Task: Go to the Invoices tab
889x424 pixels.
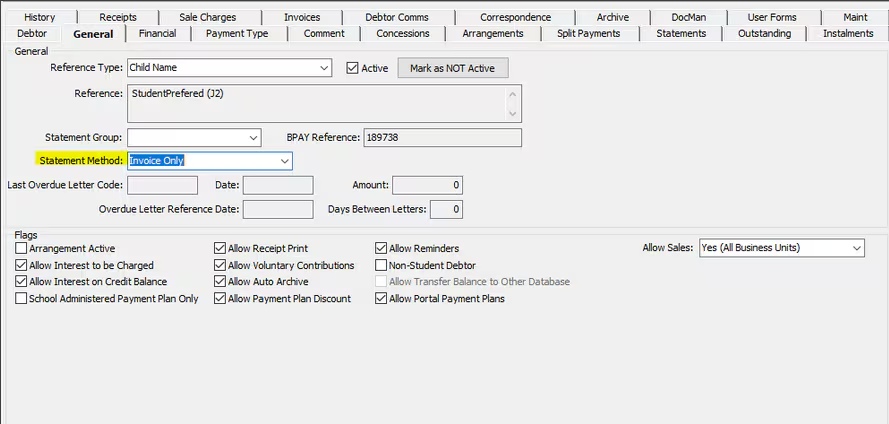Action: pyautogui.click(x=302, y=17)
